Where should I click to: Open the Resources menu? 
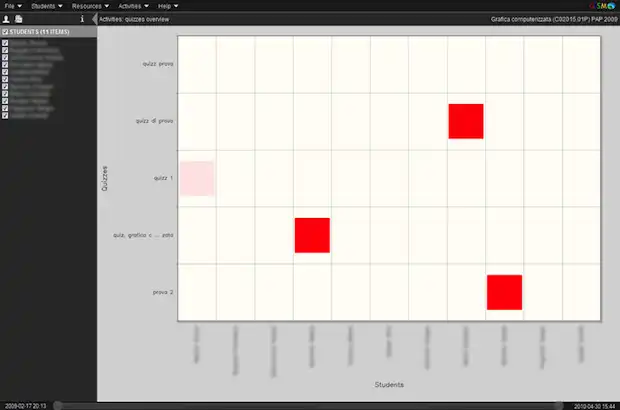[x=90, y=6]
